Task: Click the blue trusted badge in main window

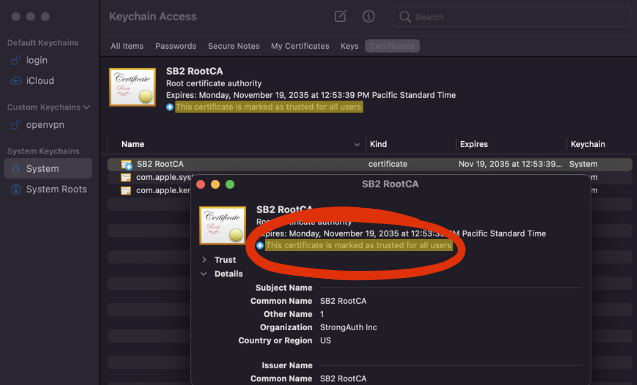Action: point(170,107)
